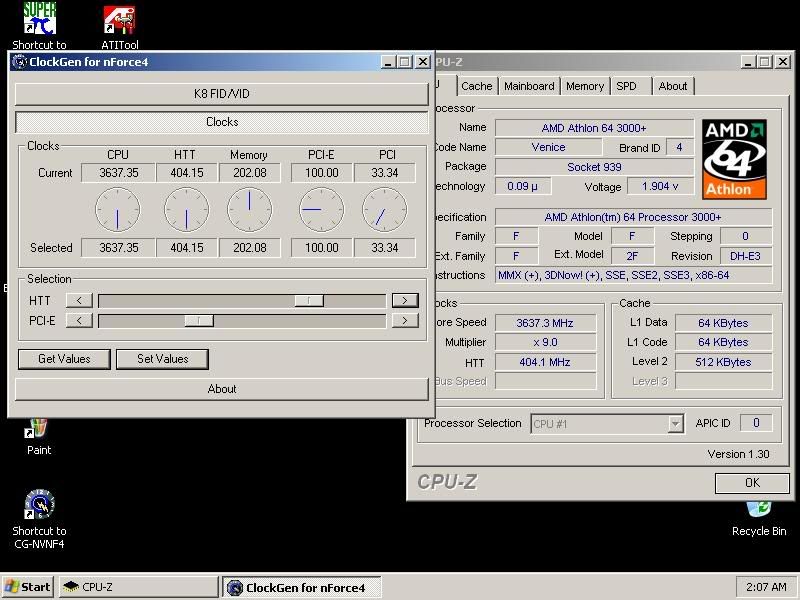Screen dimensions: 800x600
Task: Click the Ext. Model value 2F
Action: (632, 256)
